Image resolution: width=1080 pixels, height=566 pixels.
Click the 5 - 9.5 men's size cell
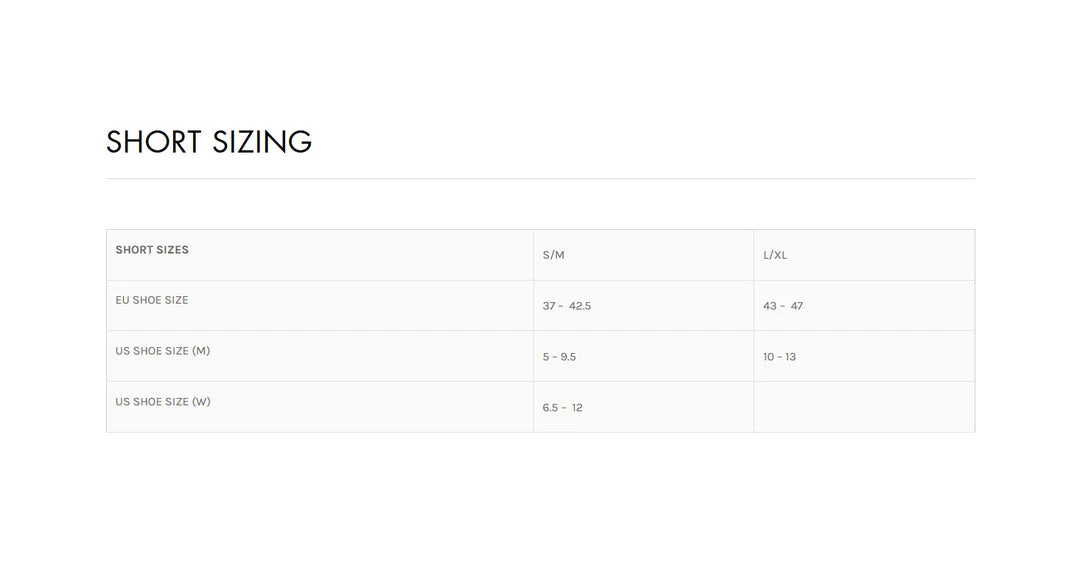(559, 357)
